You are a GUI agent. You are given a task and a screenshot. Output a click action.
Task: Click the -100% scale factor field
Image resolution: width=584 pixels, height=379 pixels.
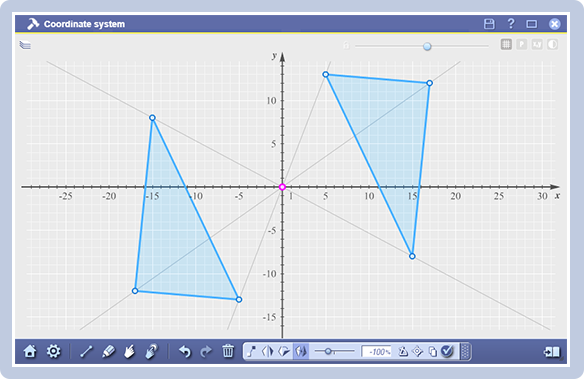coord(377,351)
